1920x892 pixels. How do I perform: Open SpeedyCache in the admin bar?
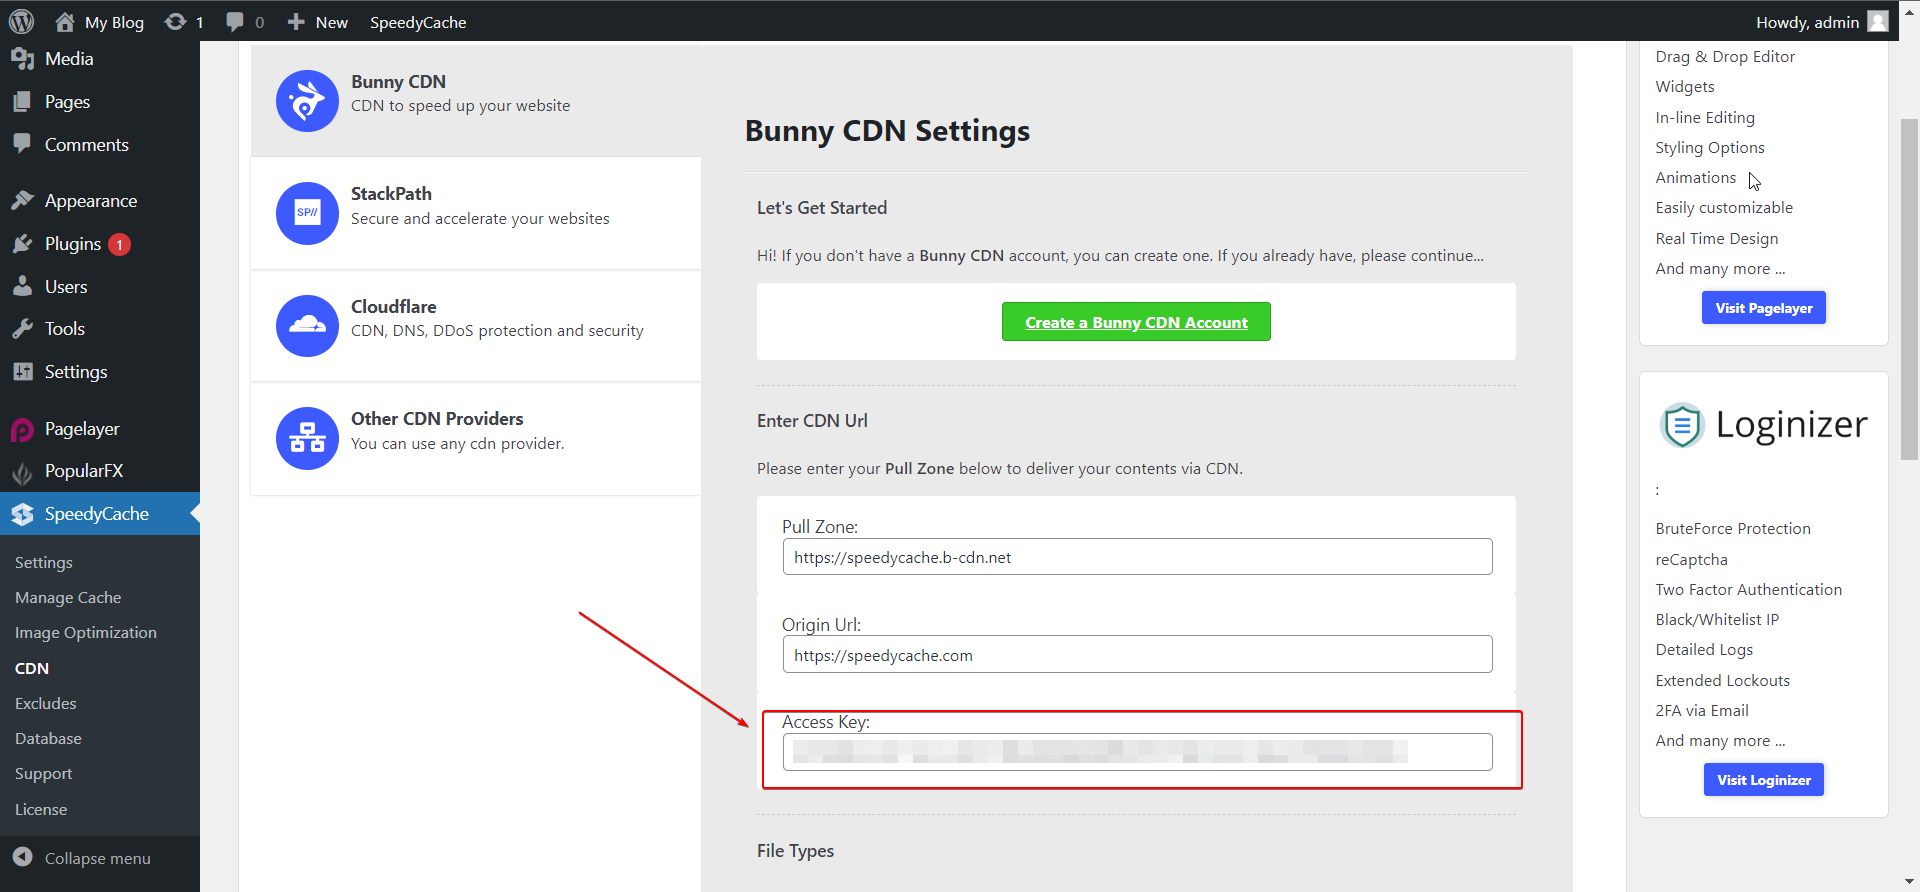point(418,22)
